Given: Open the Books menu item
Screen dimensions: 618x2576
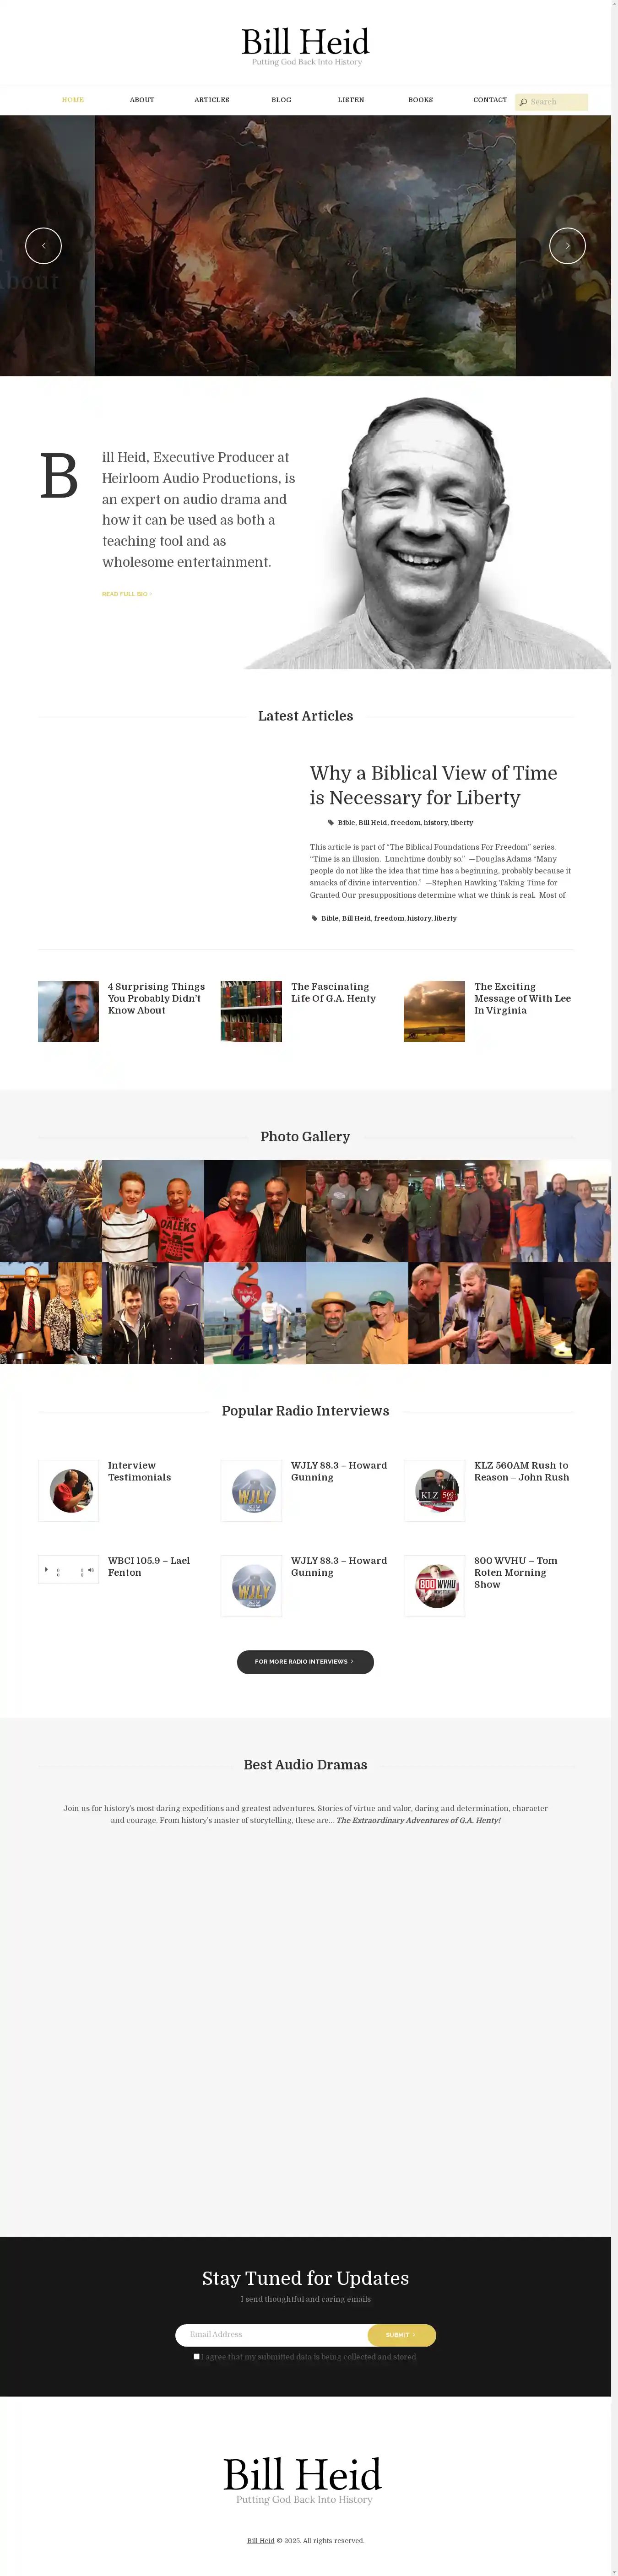Looking at the screenshot, I should pos(420,100).
